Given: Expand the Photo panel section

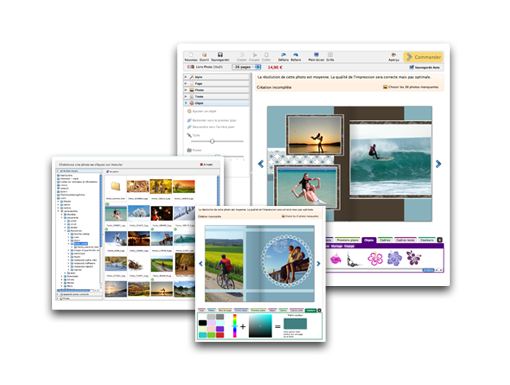Looking at the screenshot, I should coord(216,90).
